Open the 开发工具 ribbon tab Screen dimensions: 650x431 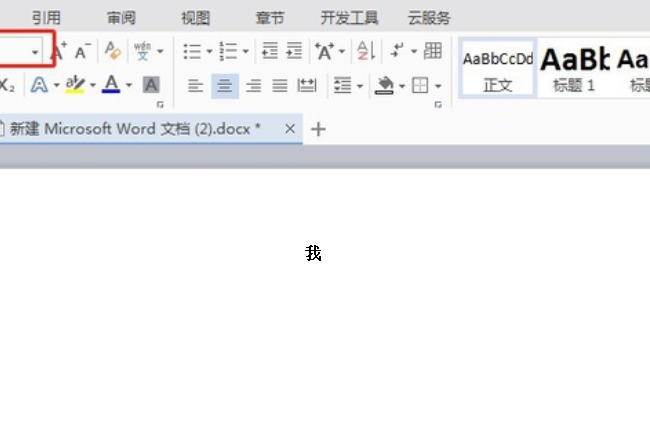pyautogui.click(x=349, y=18)
